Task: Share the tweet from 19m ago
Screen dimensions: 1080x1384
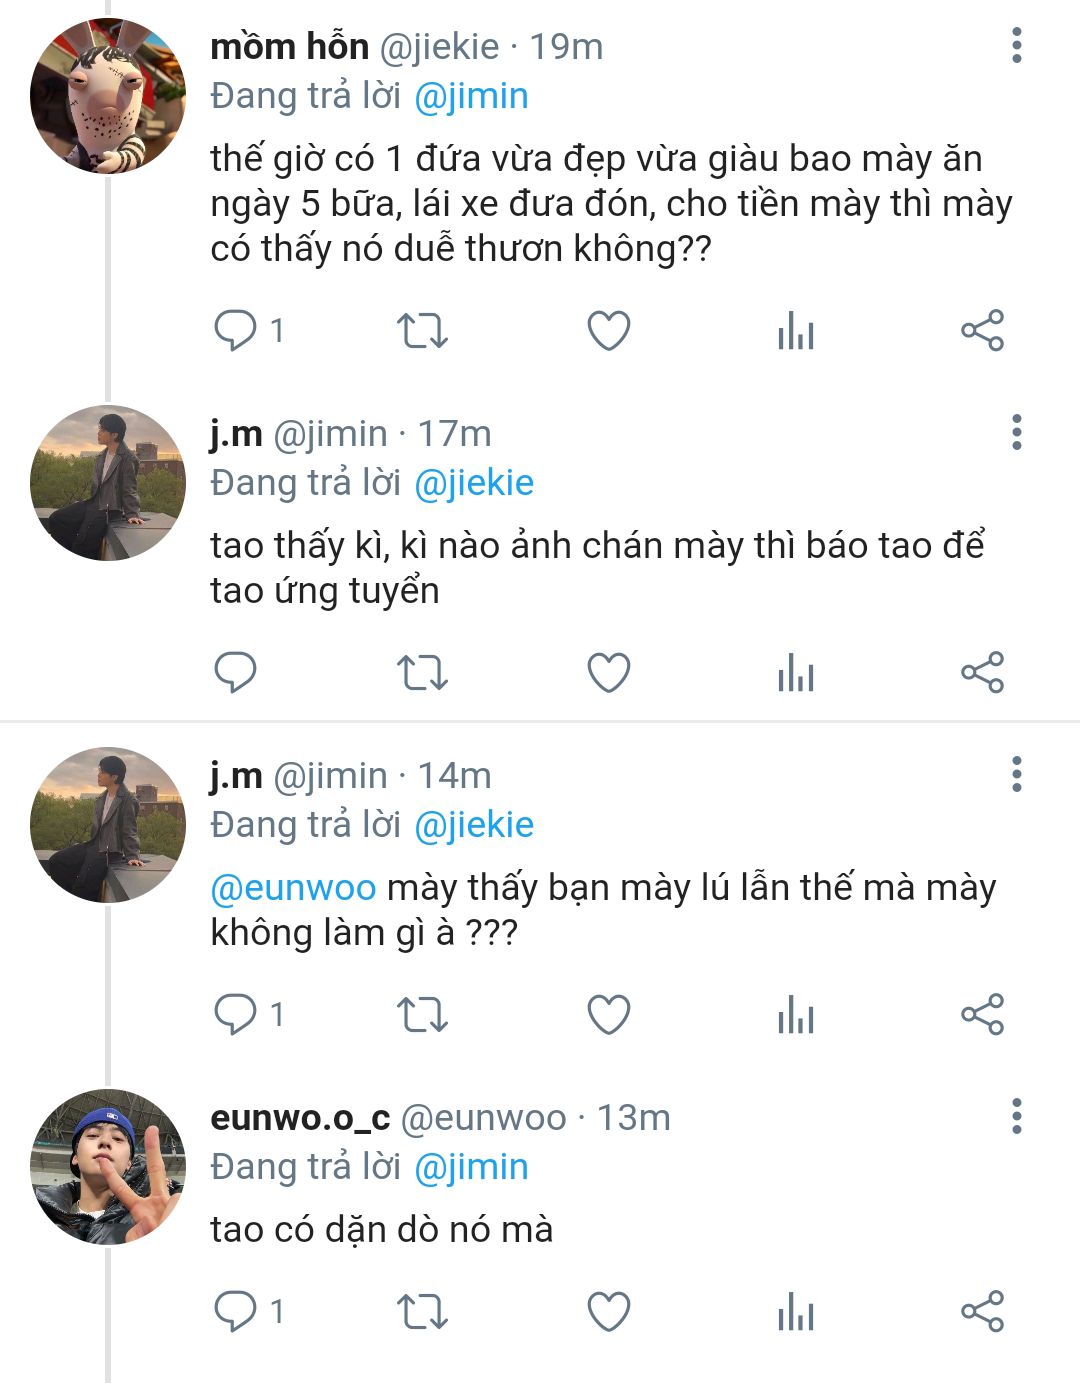Action: click(x=982, y=331)
